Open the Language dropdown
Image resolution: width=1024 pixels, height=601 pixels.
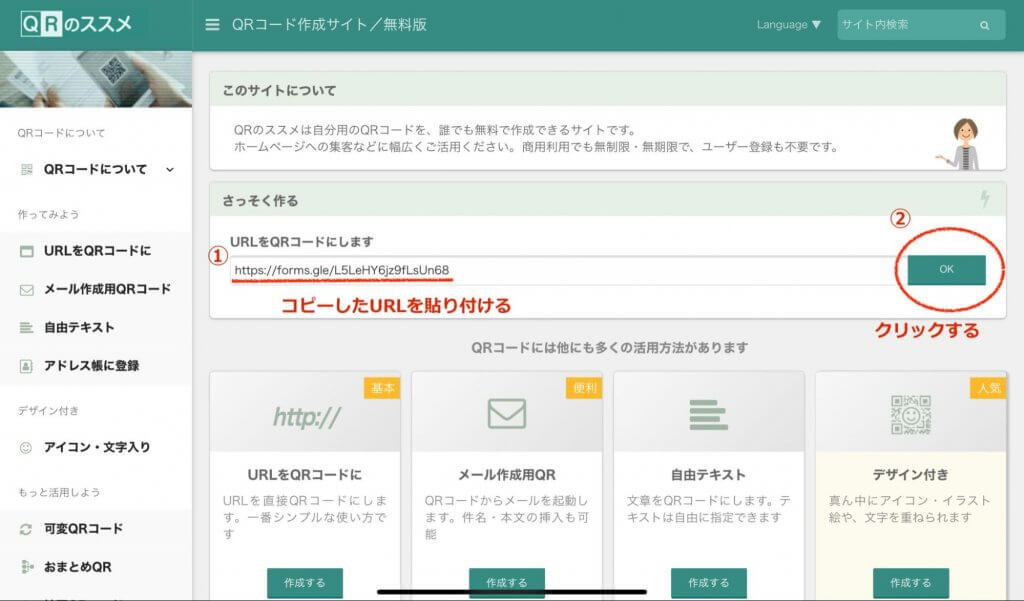coord(789,25)
